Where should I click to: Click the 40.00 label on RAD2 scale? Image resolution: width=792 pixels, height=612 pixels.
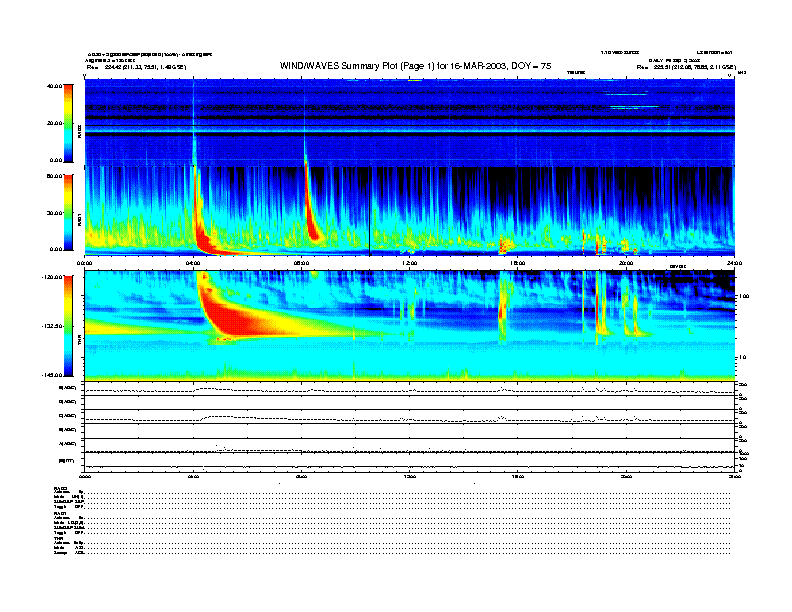[x=54, y=86]
